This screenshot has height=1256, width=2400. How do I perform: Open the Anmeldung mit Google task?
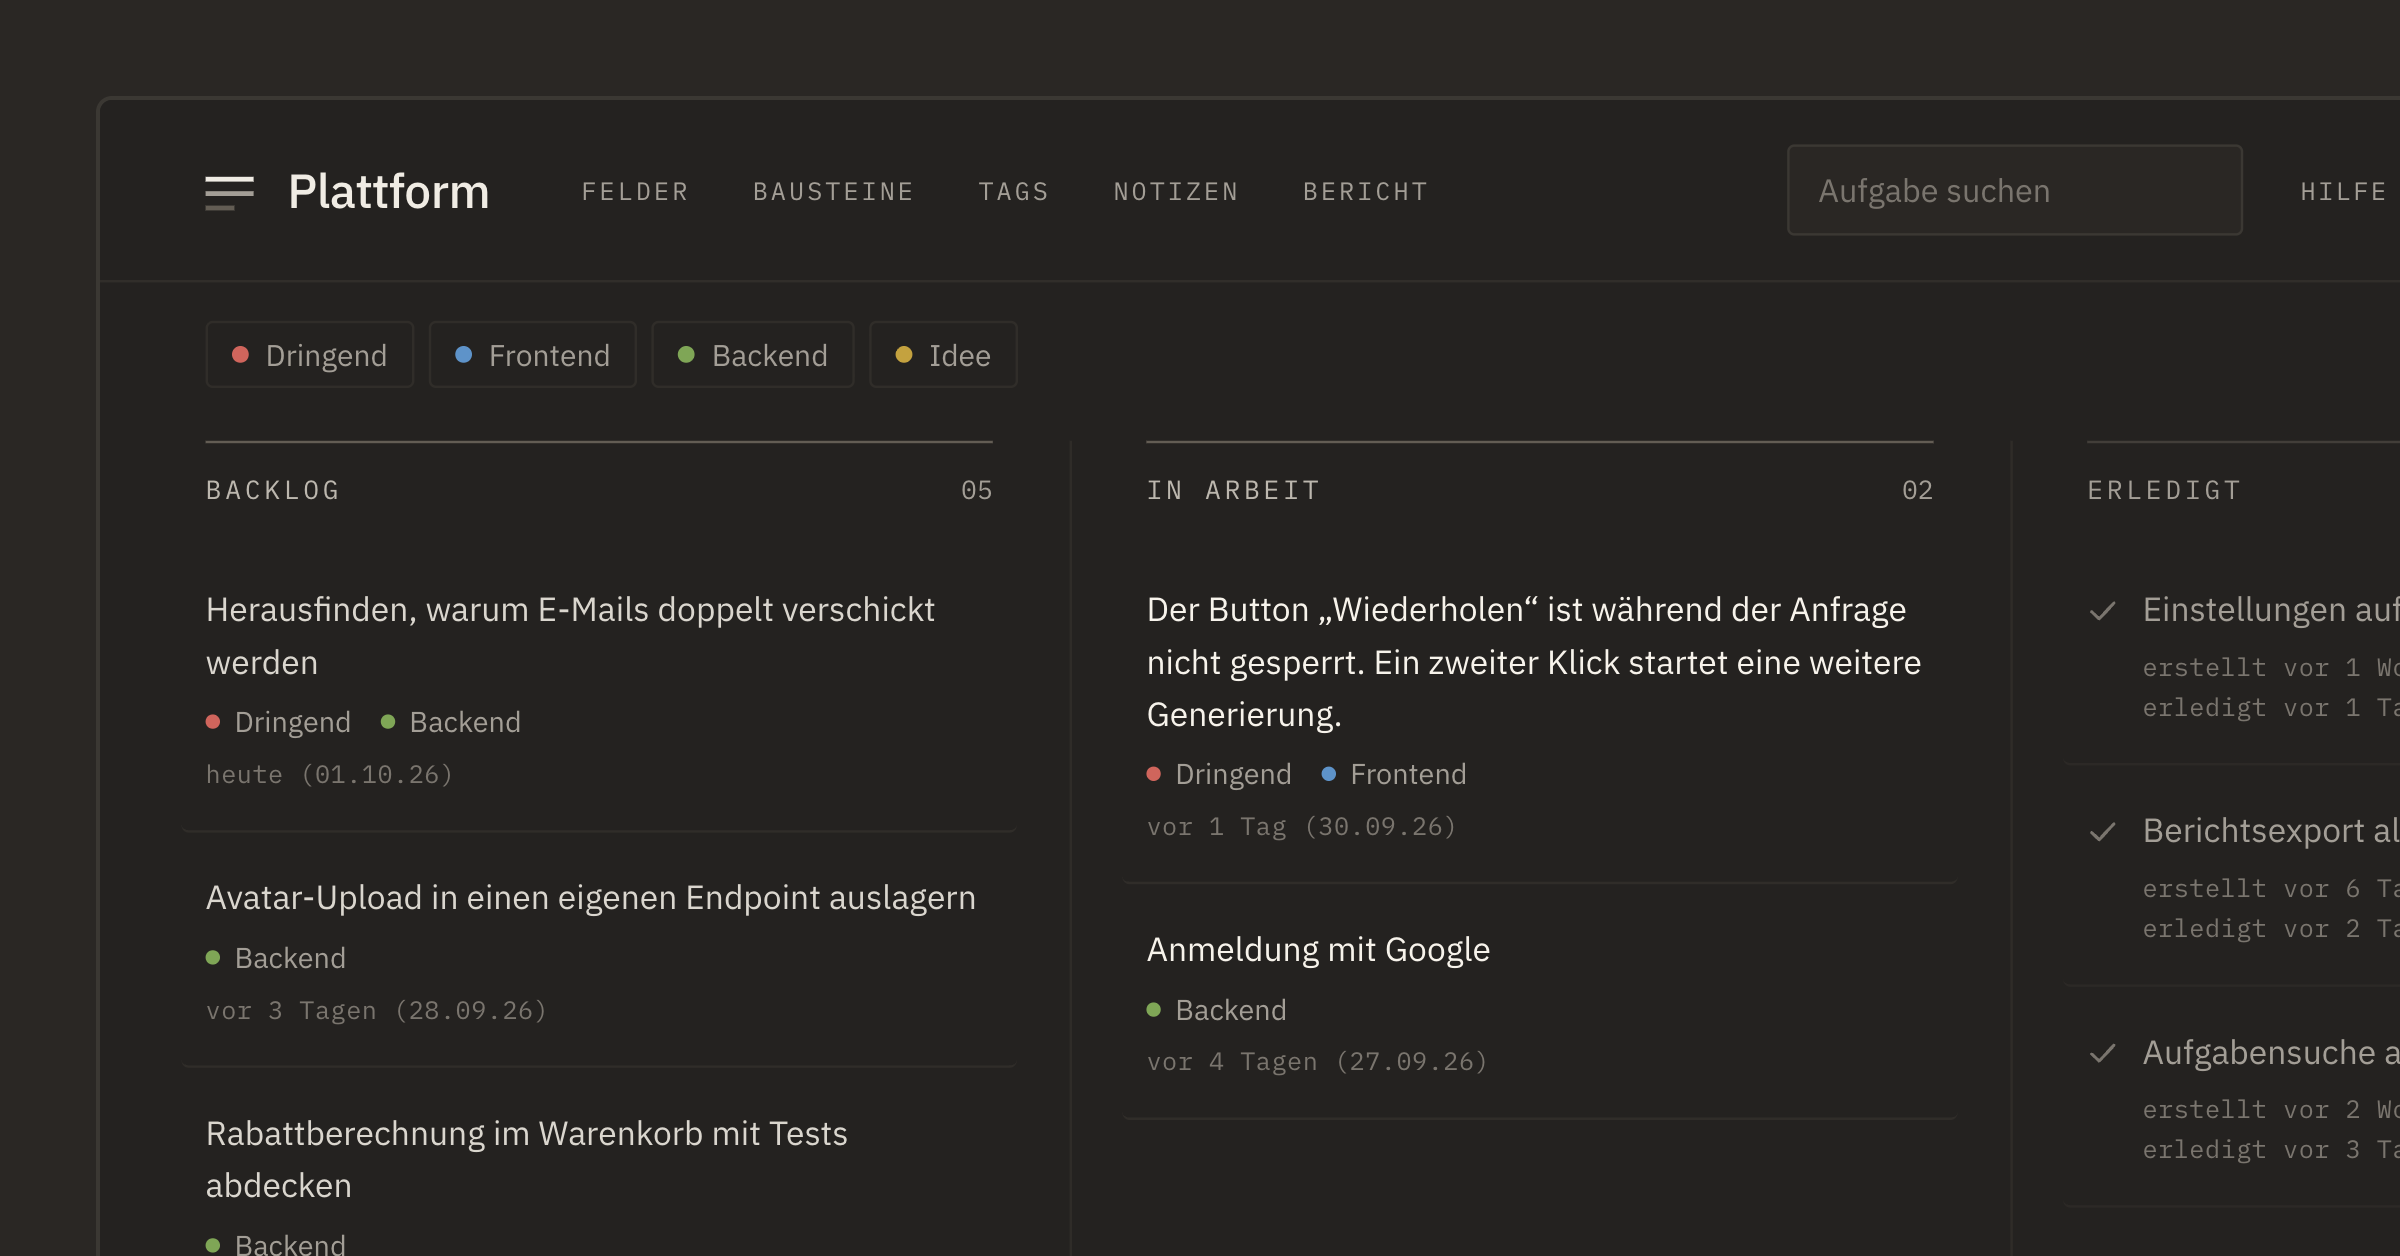coord(1318,950)
